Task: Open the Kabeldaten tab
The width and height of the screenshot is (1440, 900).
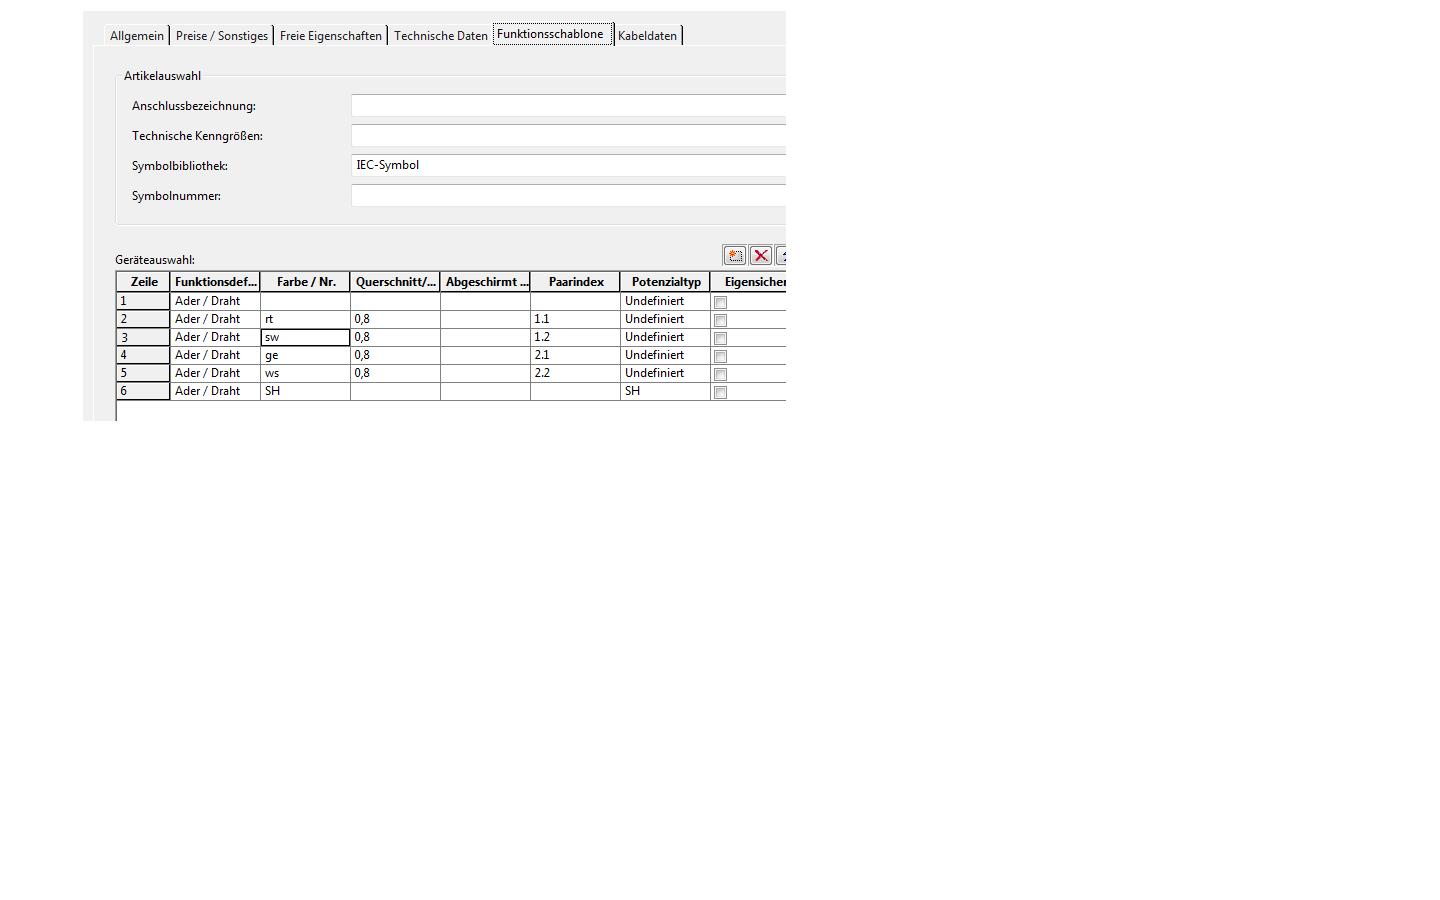Action: [648, 35]
